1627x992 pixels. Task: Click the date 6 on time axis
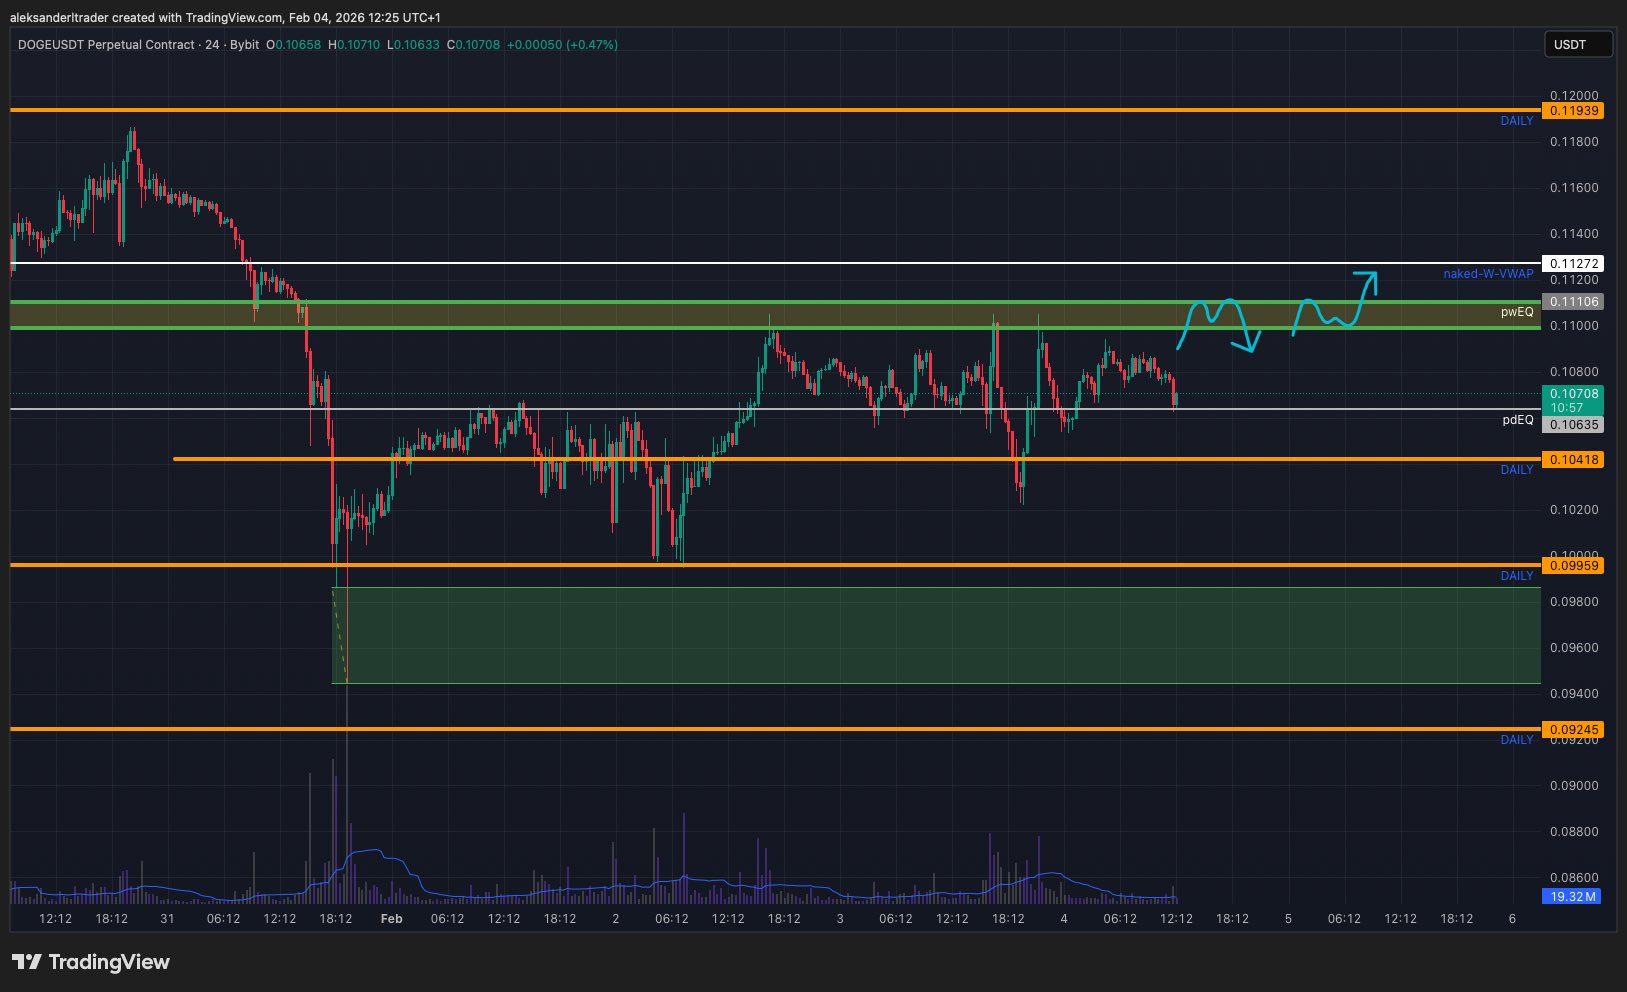[1512, 919]
